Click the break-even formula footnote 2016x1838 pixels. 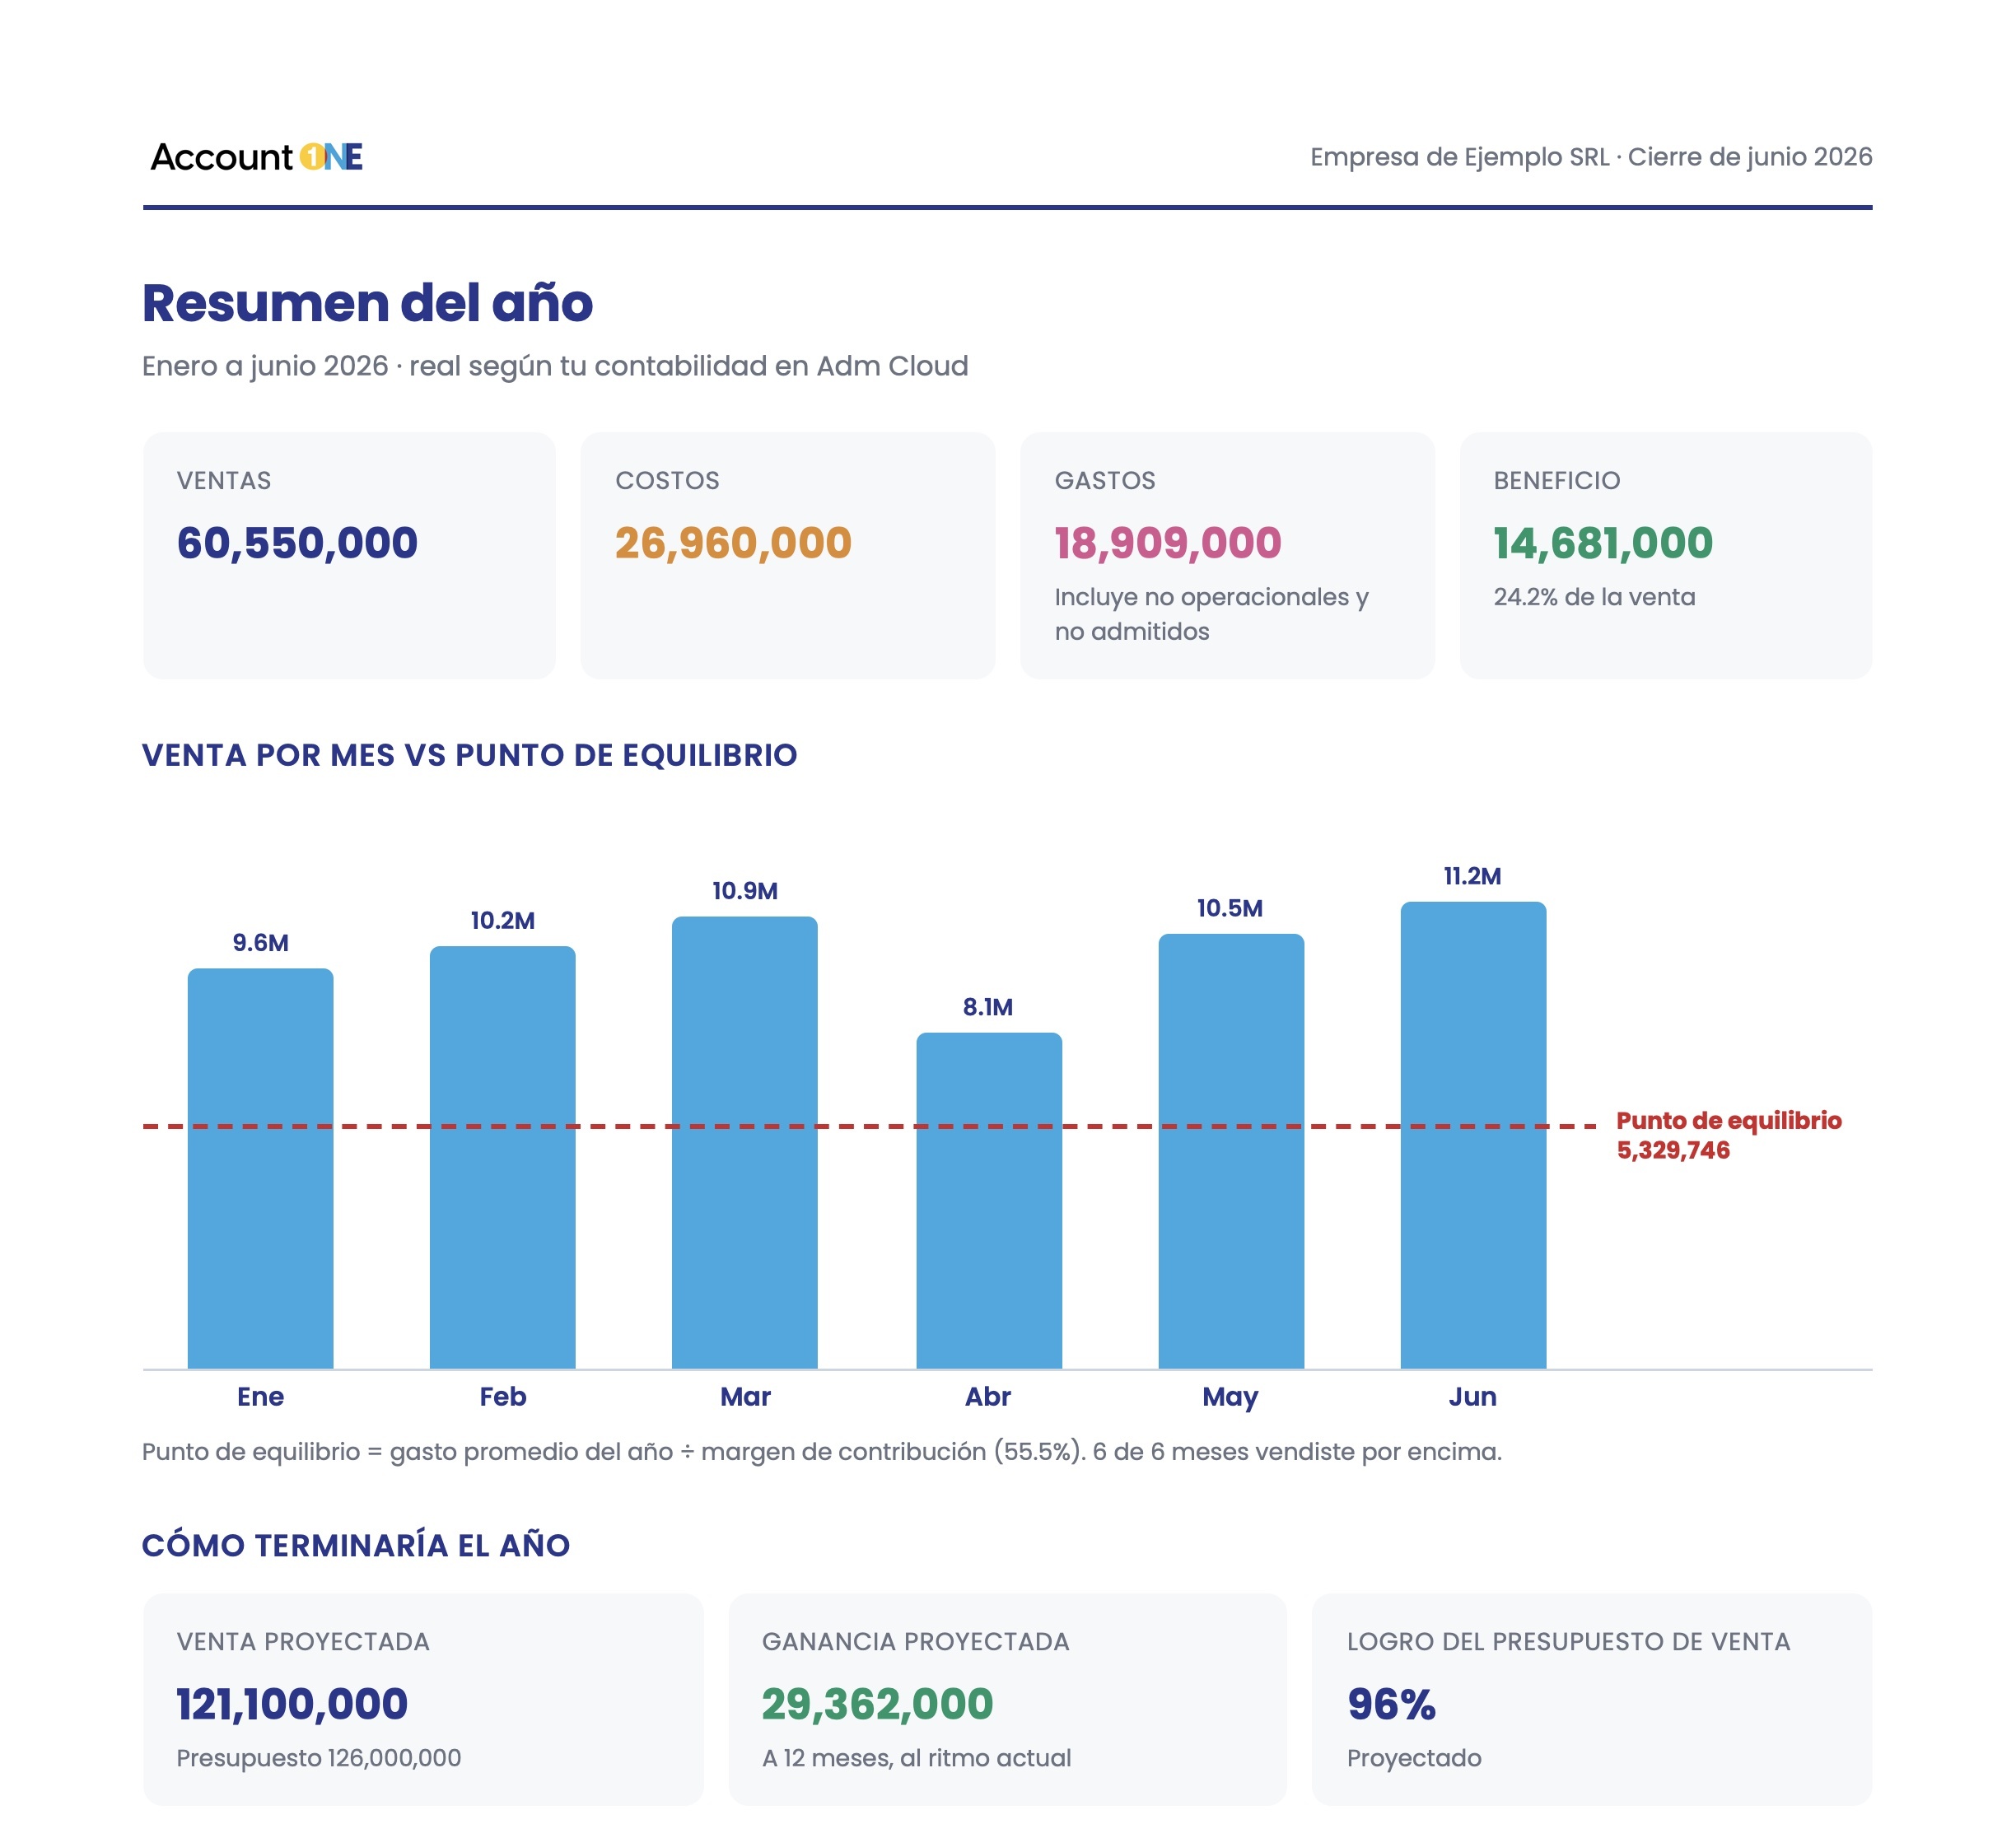click(x=822, y=1452)
